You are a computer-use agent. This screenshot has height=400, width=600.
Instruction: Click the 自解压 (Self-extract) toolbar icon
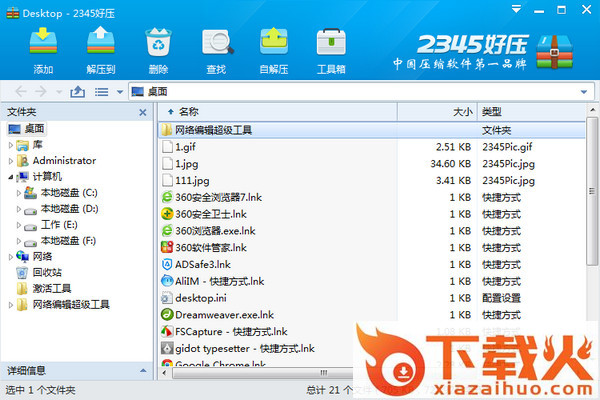pos(274,41)
